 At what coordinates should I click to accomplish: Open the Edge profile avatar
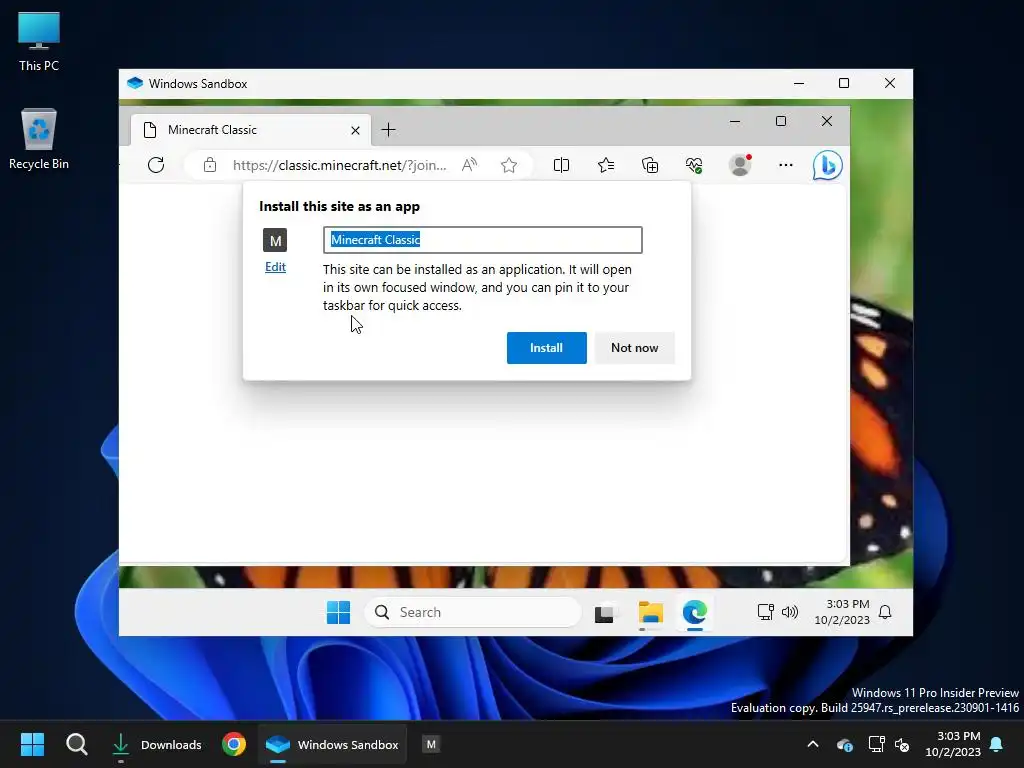coord(740,165)
